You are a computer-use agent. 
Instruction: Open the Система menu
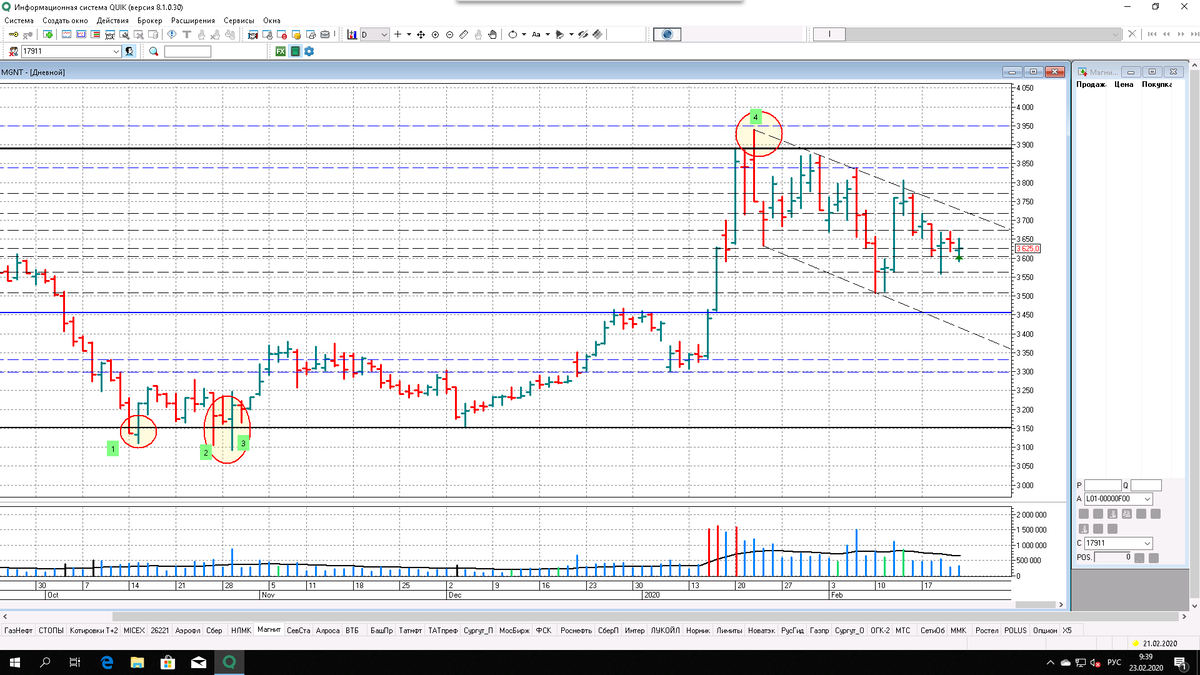click(19, 20)
